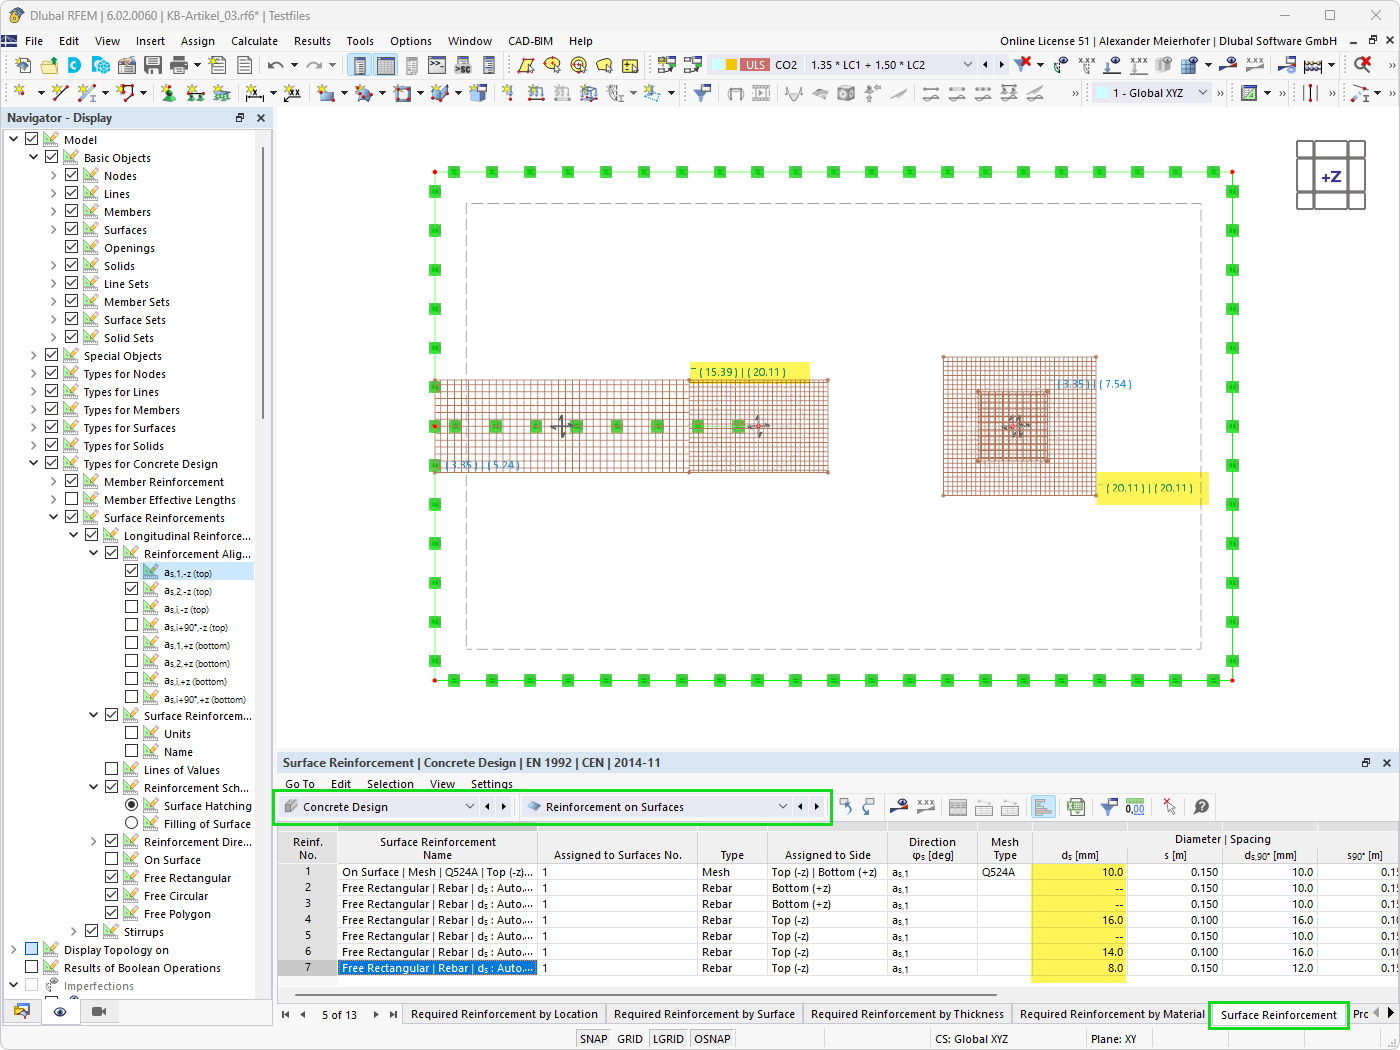1400x1050 pixels.
Task: Click the Go To menu in results panel
Action: point(300,784)
